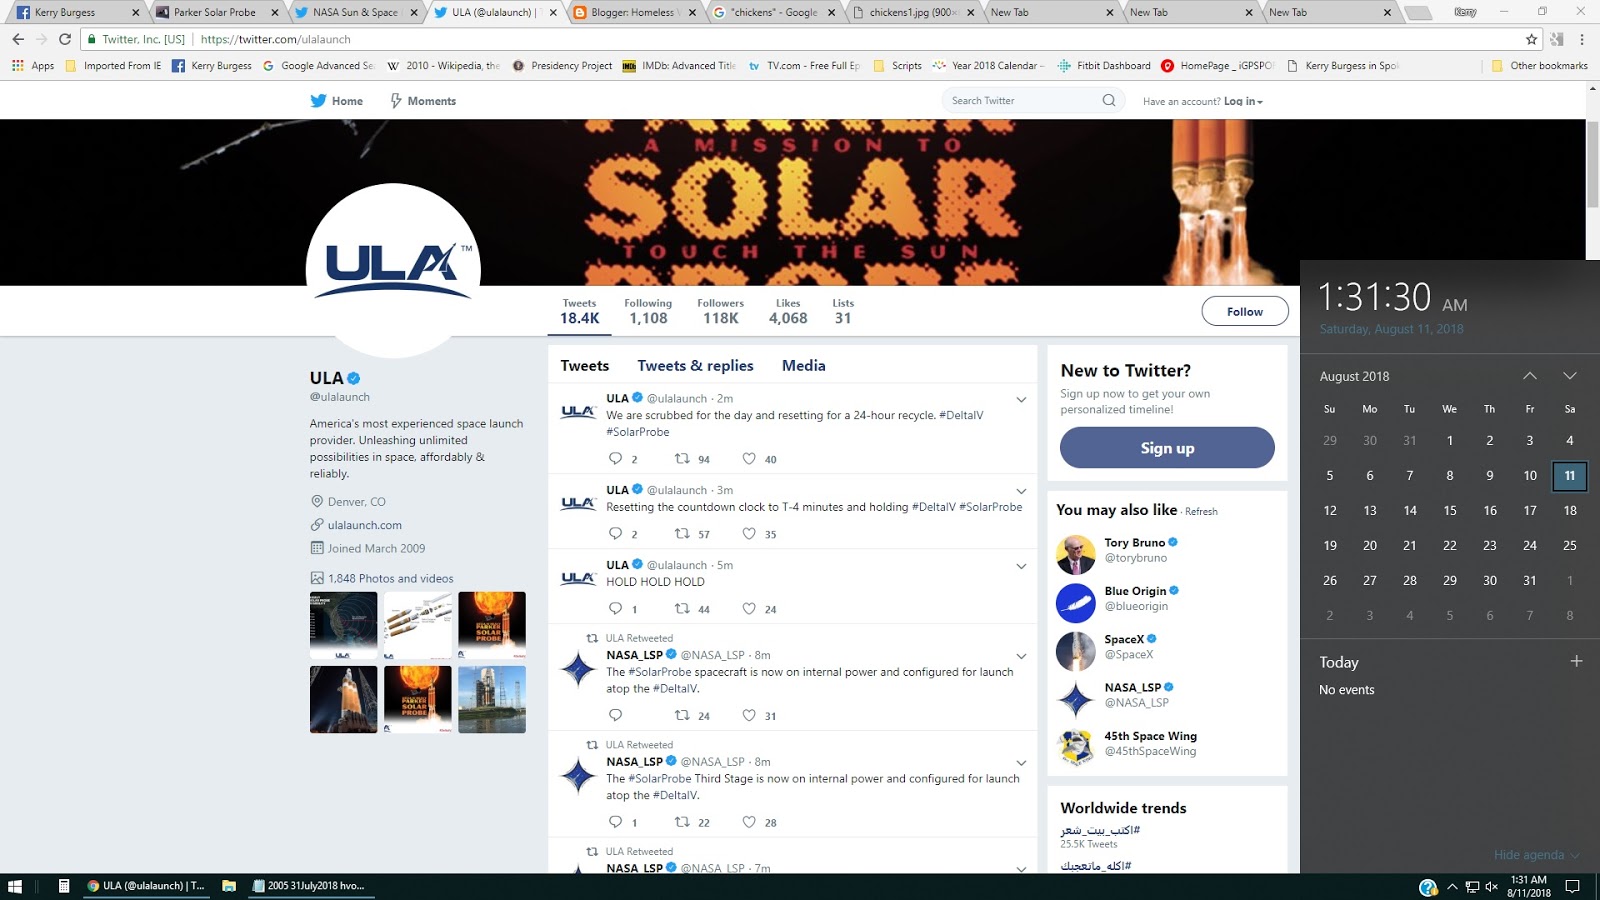Show hidden system tray icons
This screenshot has height=900, width=1600.
coord(1452,886)
